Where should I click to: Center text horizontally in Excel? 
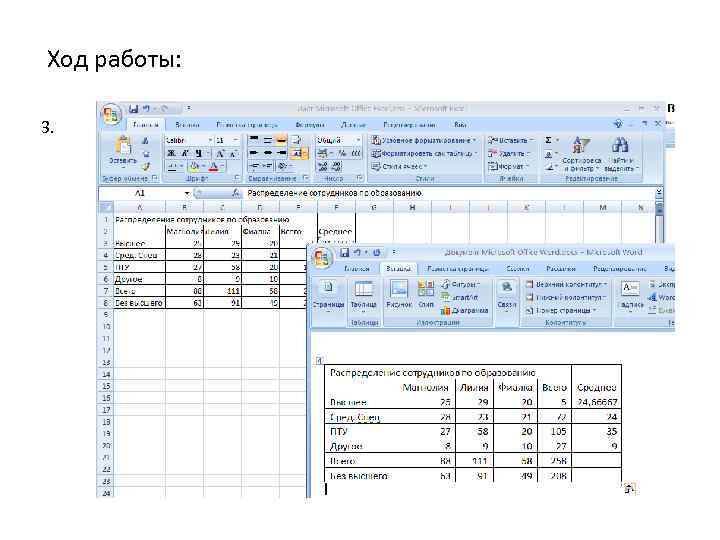(x=268, y=153)
